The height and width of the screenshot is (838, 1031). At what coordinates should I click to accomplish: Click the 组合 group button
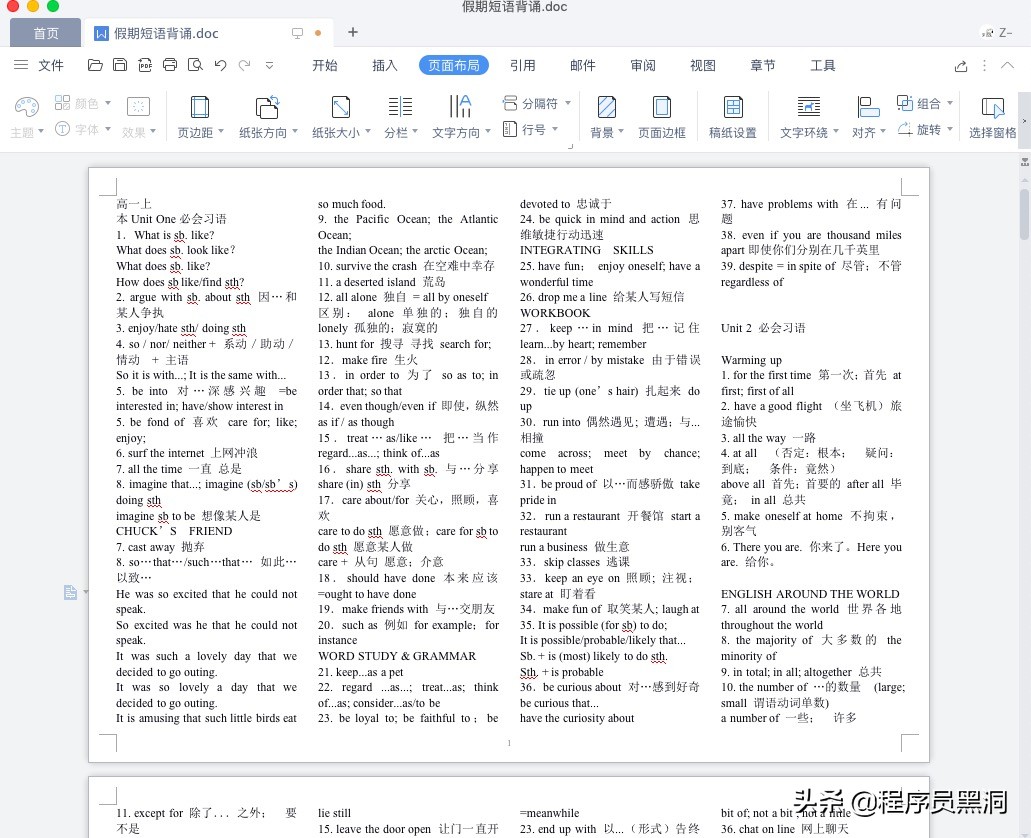tap(922, 101)
